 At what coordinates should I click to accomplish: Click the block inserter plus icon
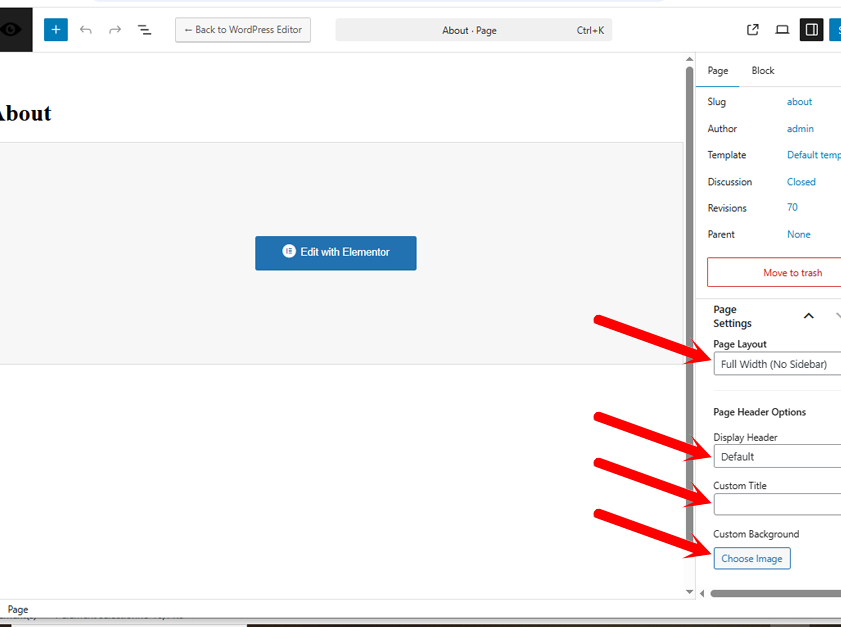pos(56,30)
